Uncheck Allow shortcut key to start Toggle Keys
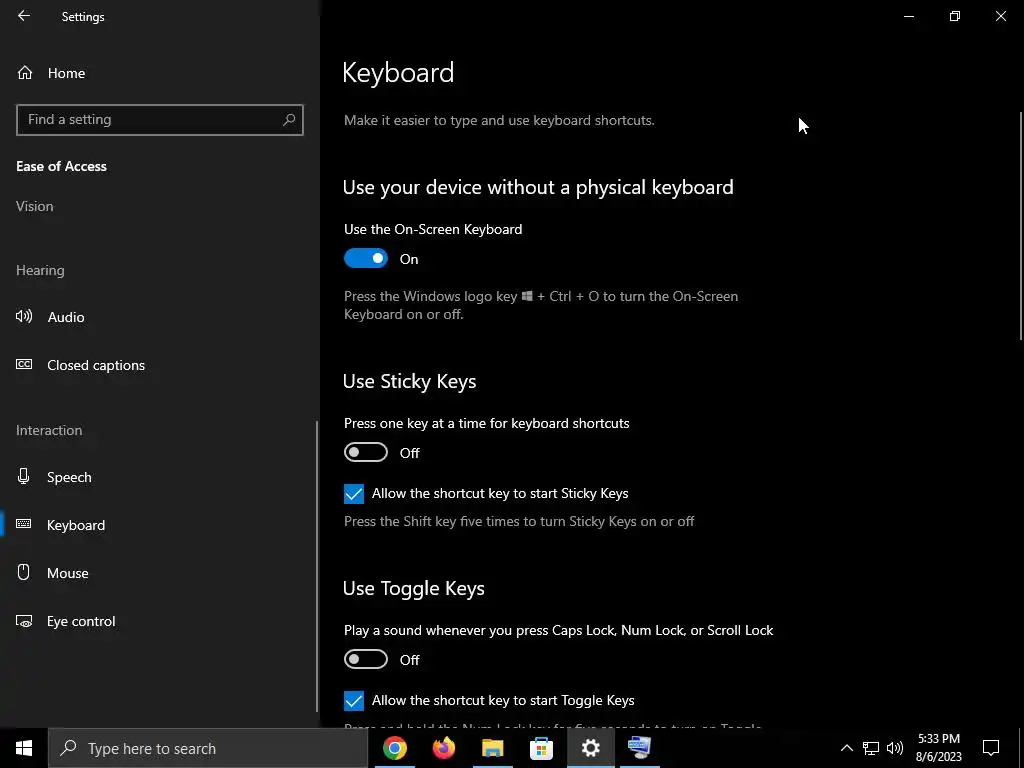This screenshot has height=768, width=1024. pyautogui.click(x=354, y=701)
